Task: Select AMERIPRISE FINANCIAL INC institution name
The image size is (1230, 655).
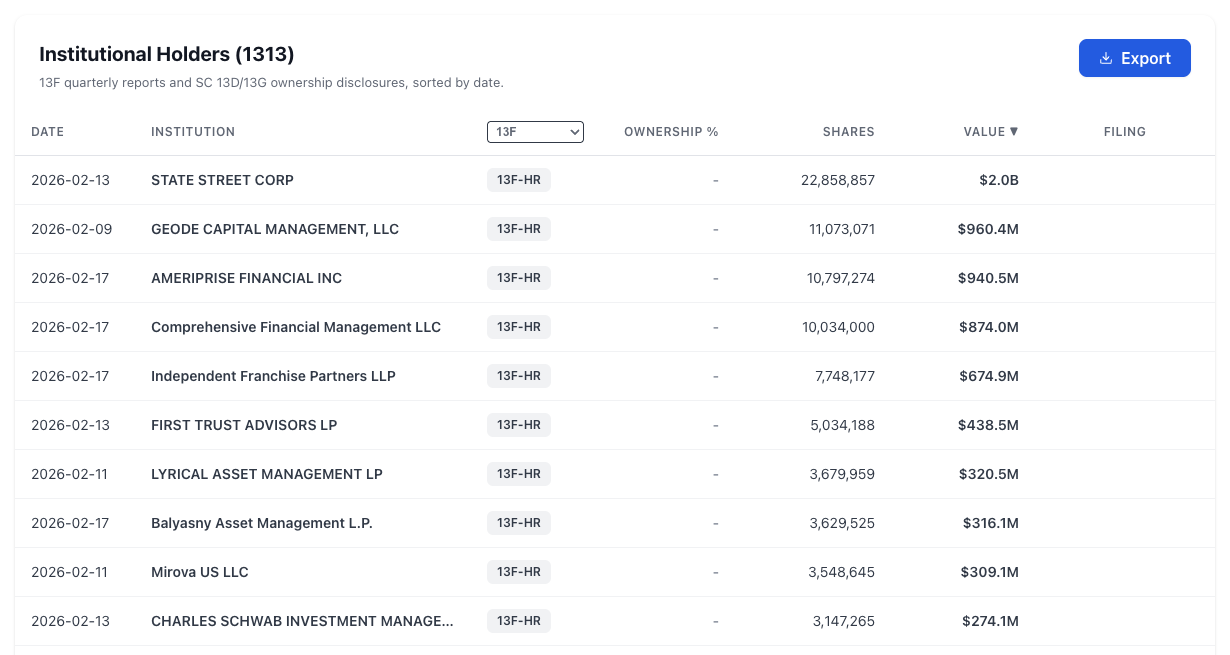Action: [246, 278]
